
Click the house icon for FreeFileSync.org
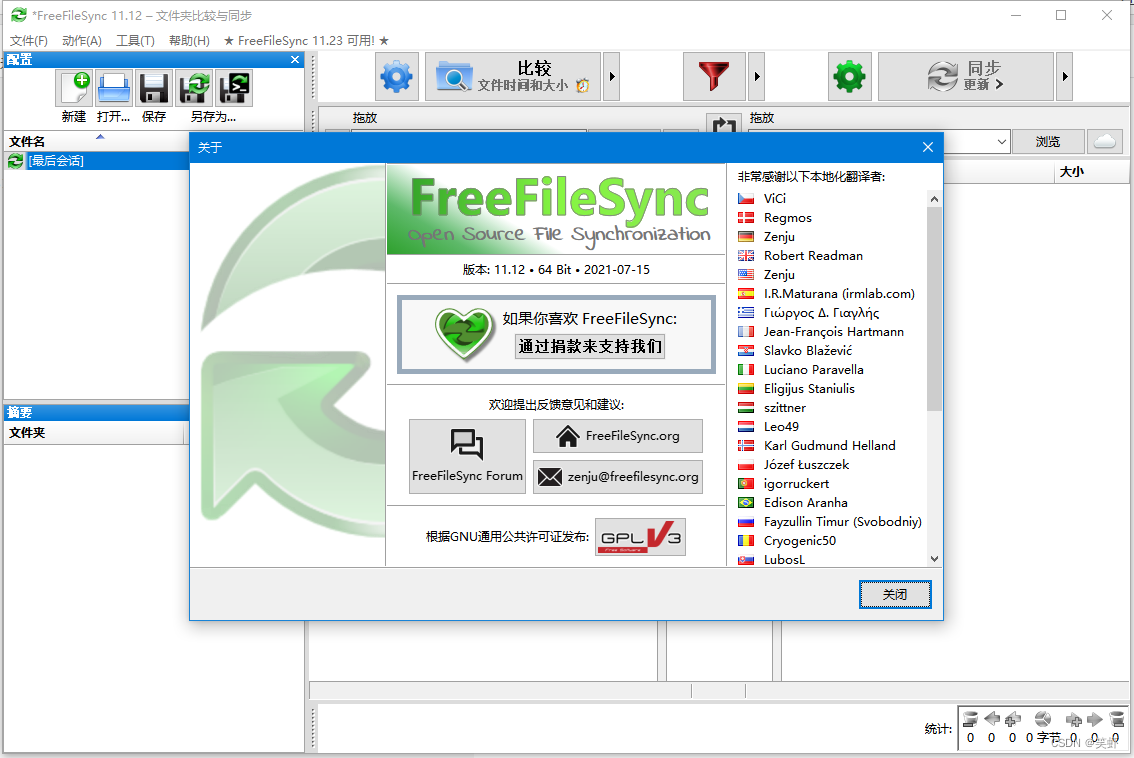568,436
